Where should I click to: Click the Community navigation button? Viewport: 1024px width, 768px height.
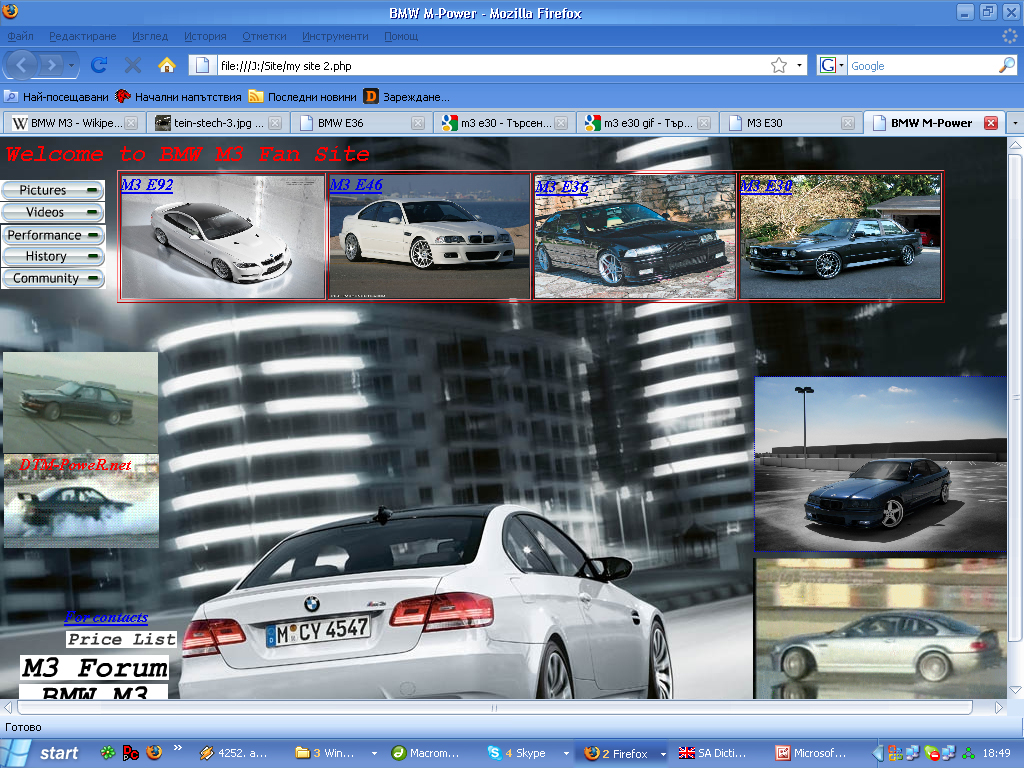[53, 278]
